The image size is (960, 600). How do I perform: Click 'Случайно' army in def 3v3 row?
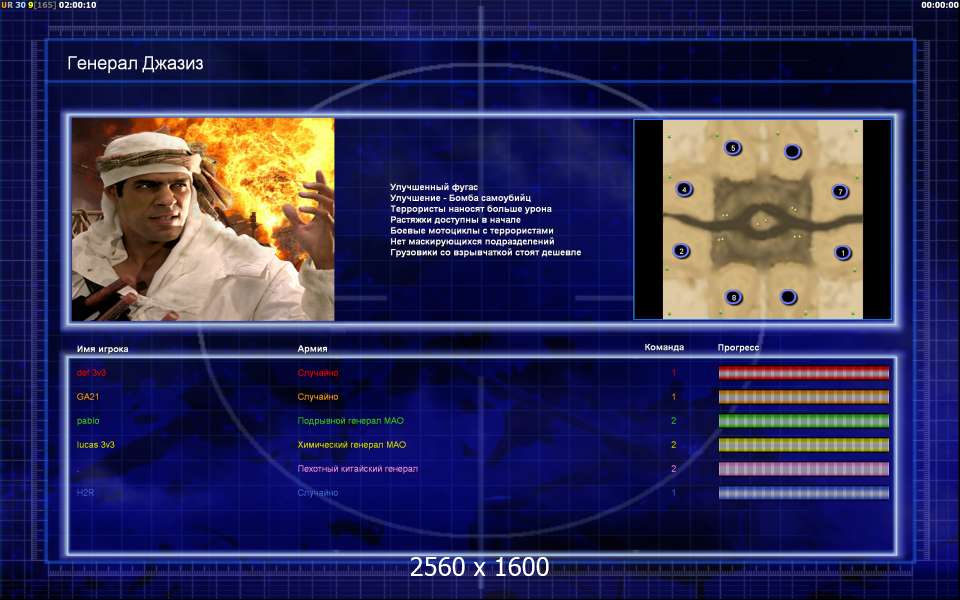click(x=318, y=373)
